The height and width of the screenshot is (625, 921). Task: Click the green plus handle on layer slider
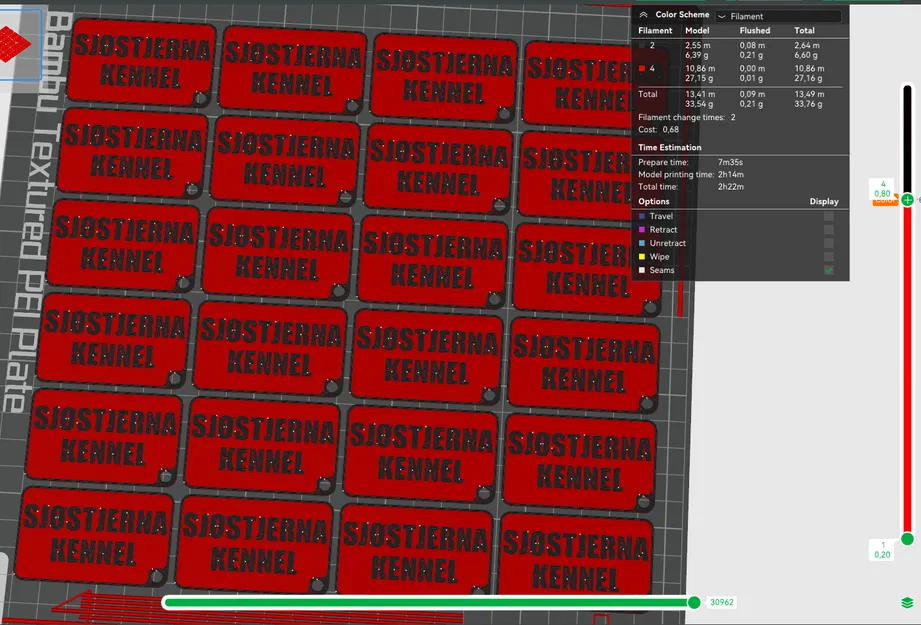pyautogui.click(x=907, y=200)
